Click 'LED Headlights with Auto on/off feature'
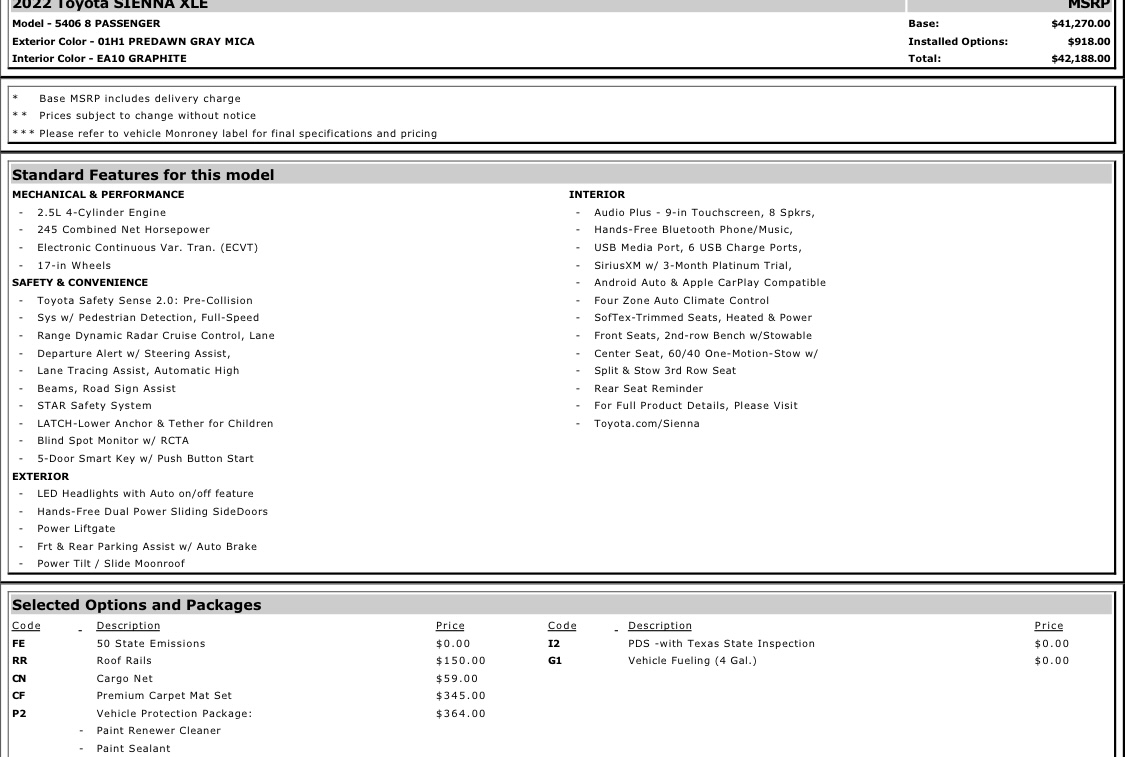 click(145, 494)
